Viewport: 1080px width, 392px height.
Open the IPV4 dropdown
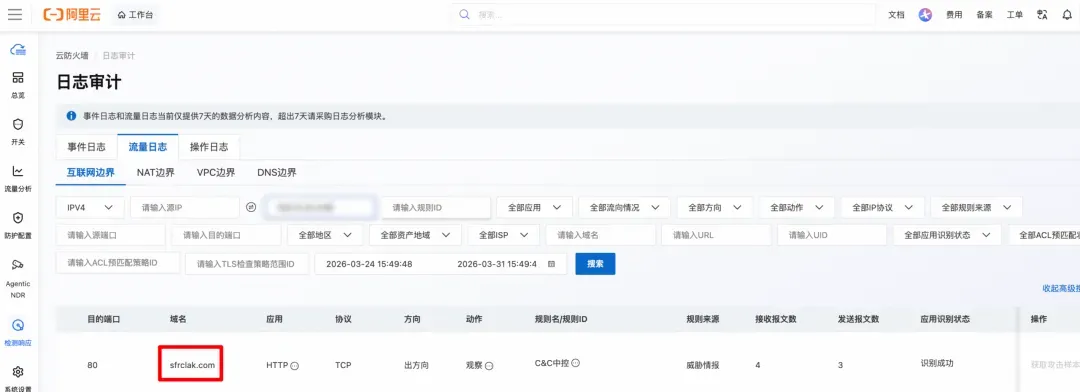(x=90, y=207)
